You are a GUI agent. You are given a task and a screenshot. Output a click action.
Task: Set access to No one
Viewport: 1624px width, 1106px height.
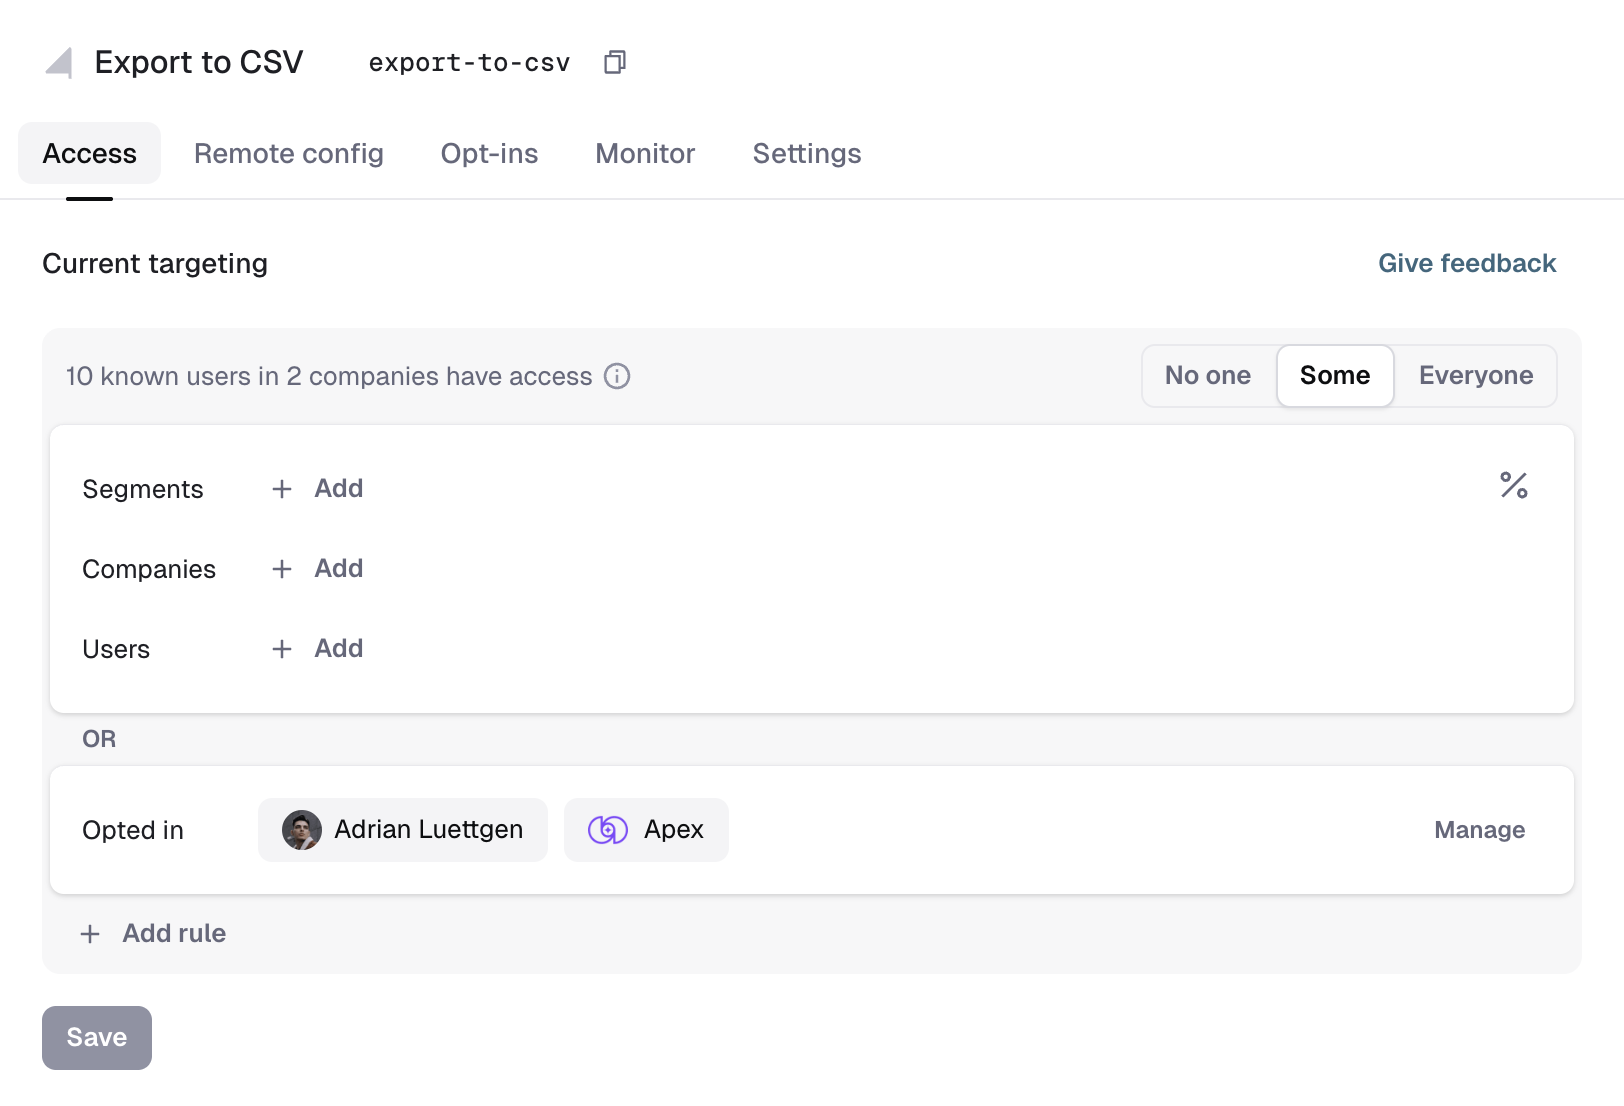[1208, 376]
